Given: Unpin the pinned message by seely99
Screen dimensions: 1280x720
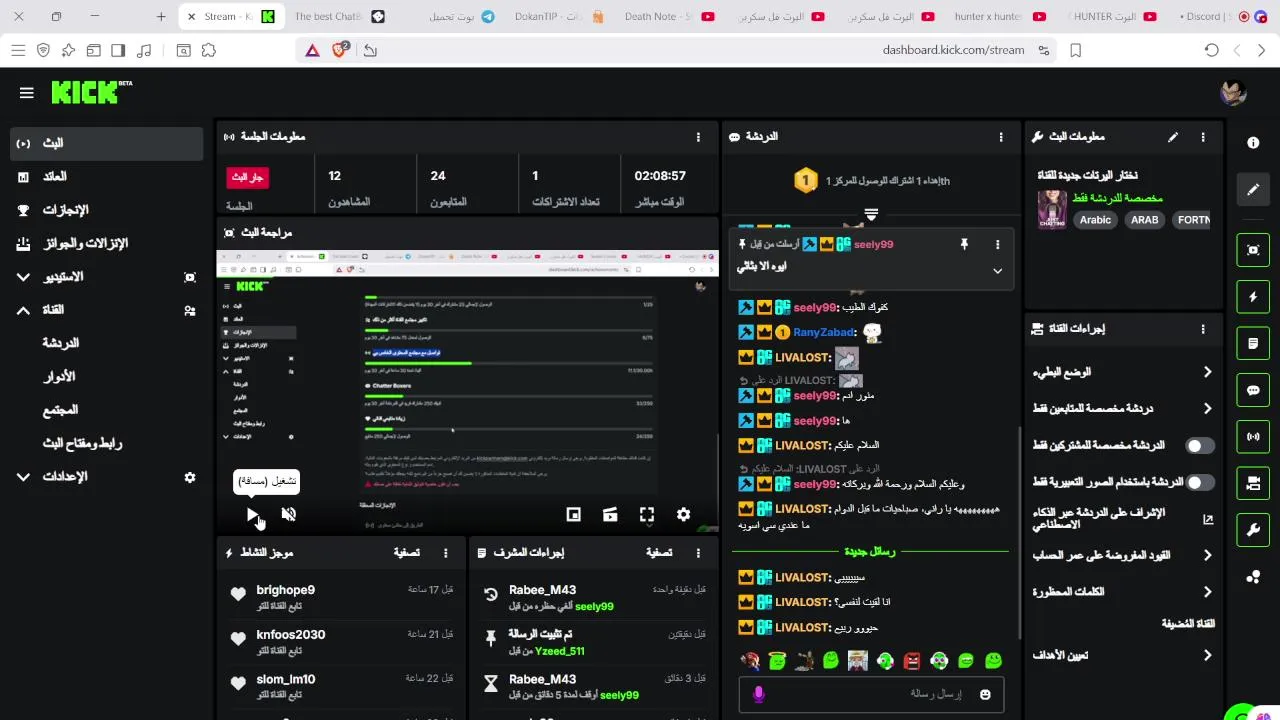Looking at the screenshot, I should [964, 244].
